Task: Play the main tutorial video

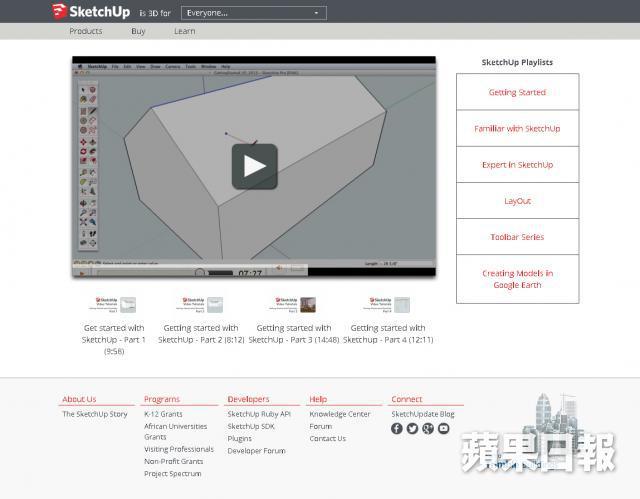Action: 255,166
